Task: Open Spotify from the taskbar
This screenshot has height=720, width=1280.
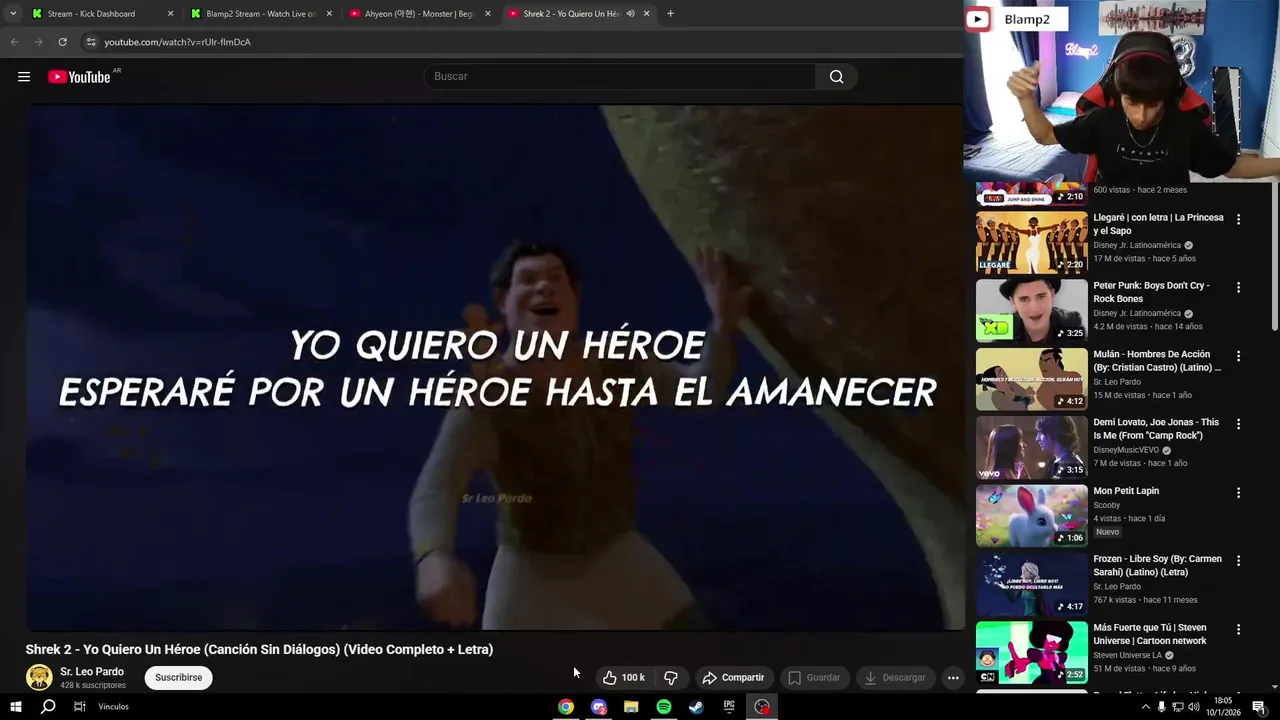Action: point(664,707)
